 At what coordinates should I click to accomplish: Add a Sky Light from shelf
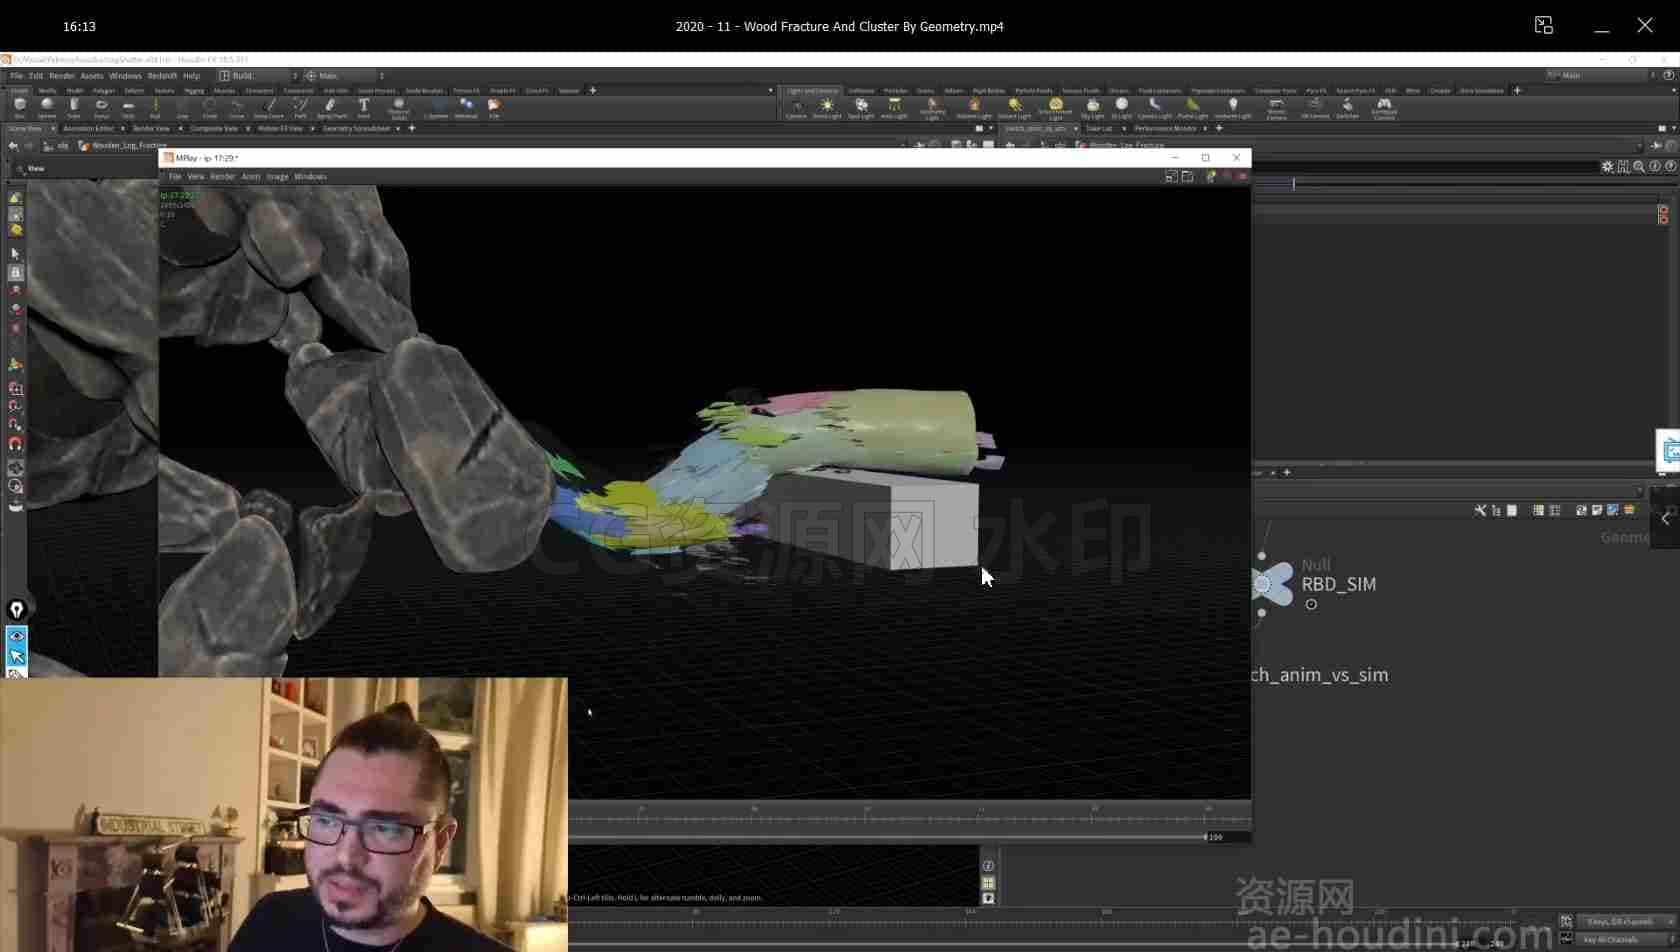(1092, 108)
